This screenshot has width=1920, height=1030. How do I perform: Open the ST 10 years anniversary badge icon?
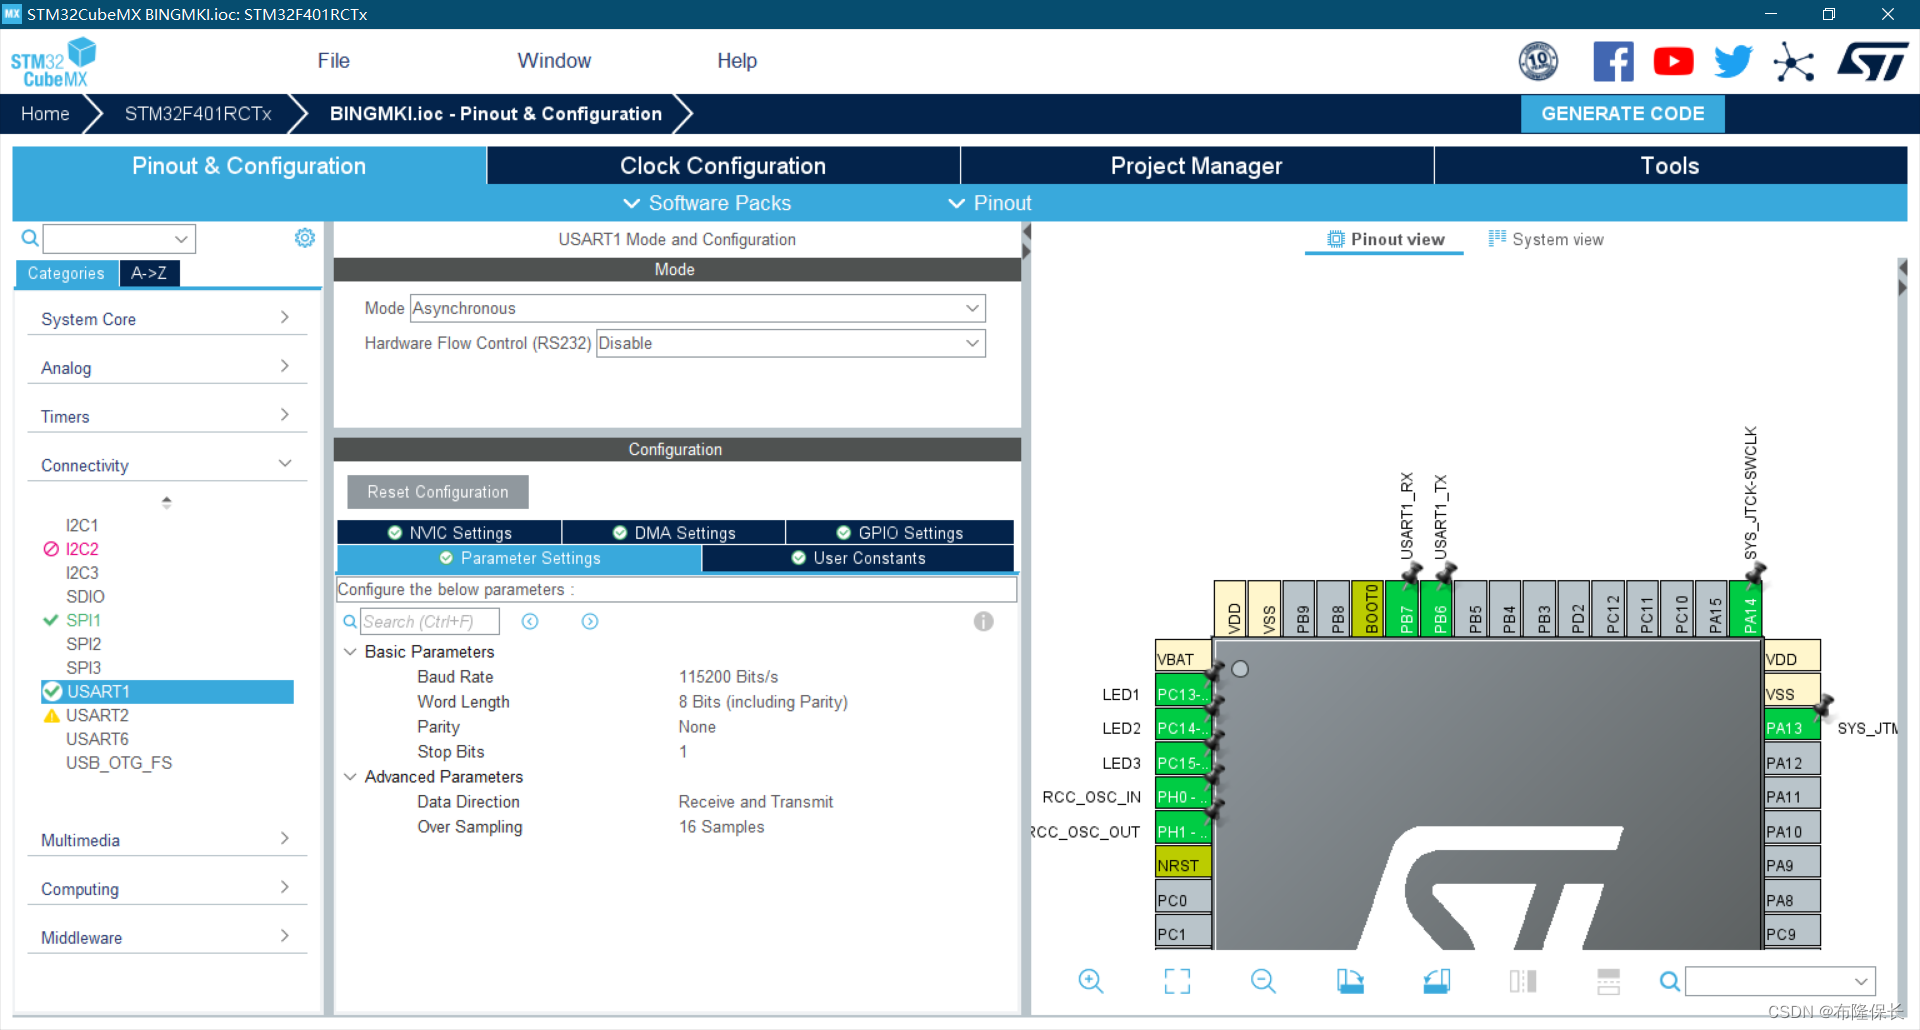click(1538, 62)
